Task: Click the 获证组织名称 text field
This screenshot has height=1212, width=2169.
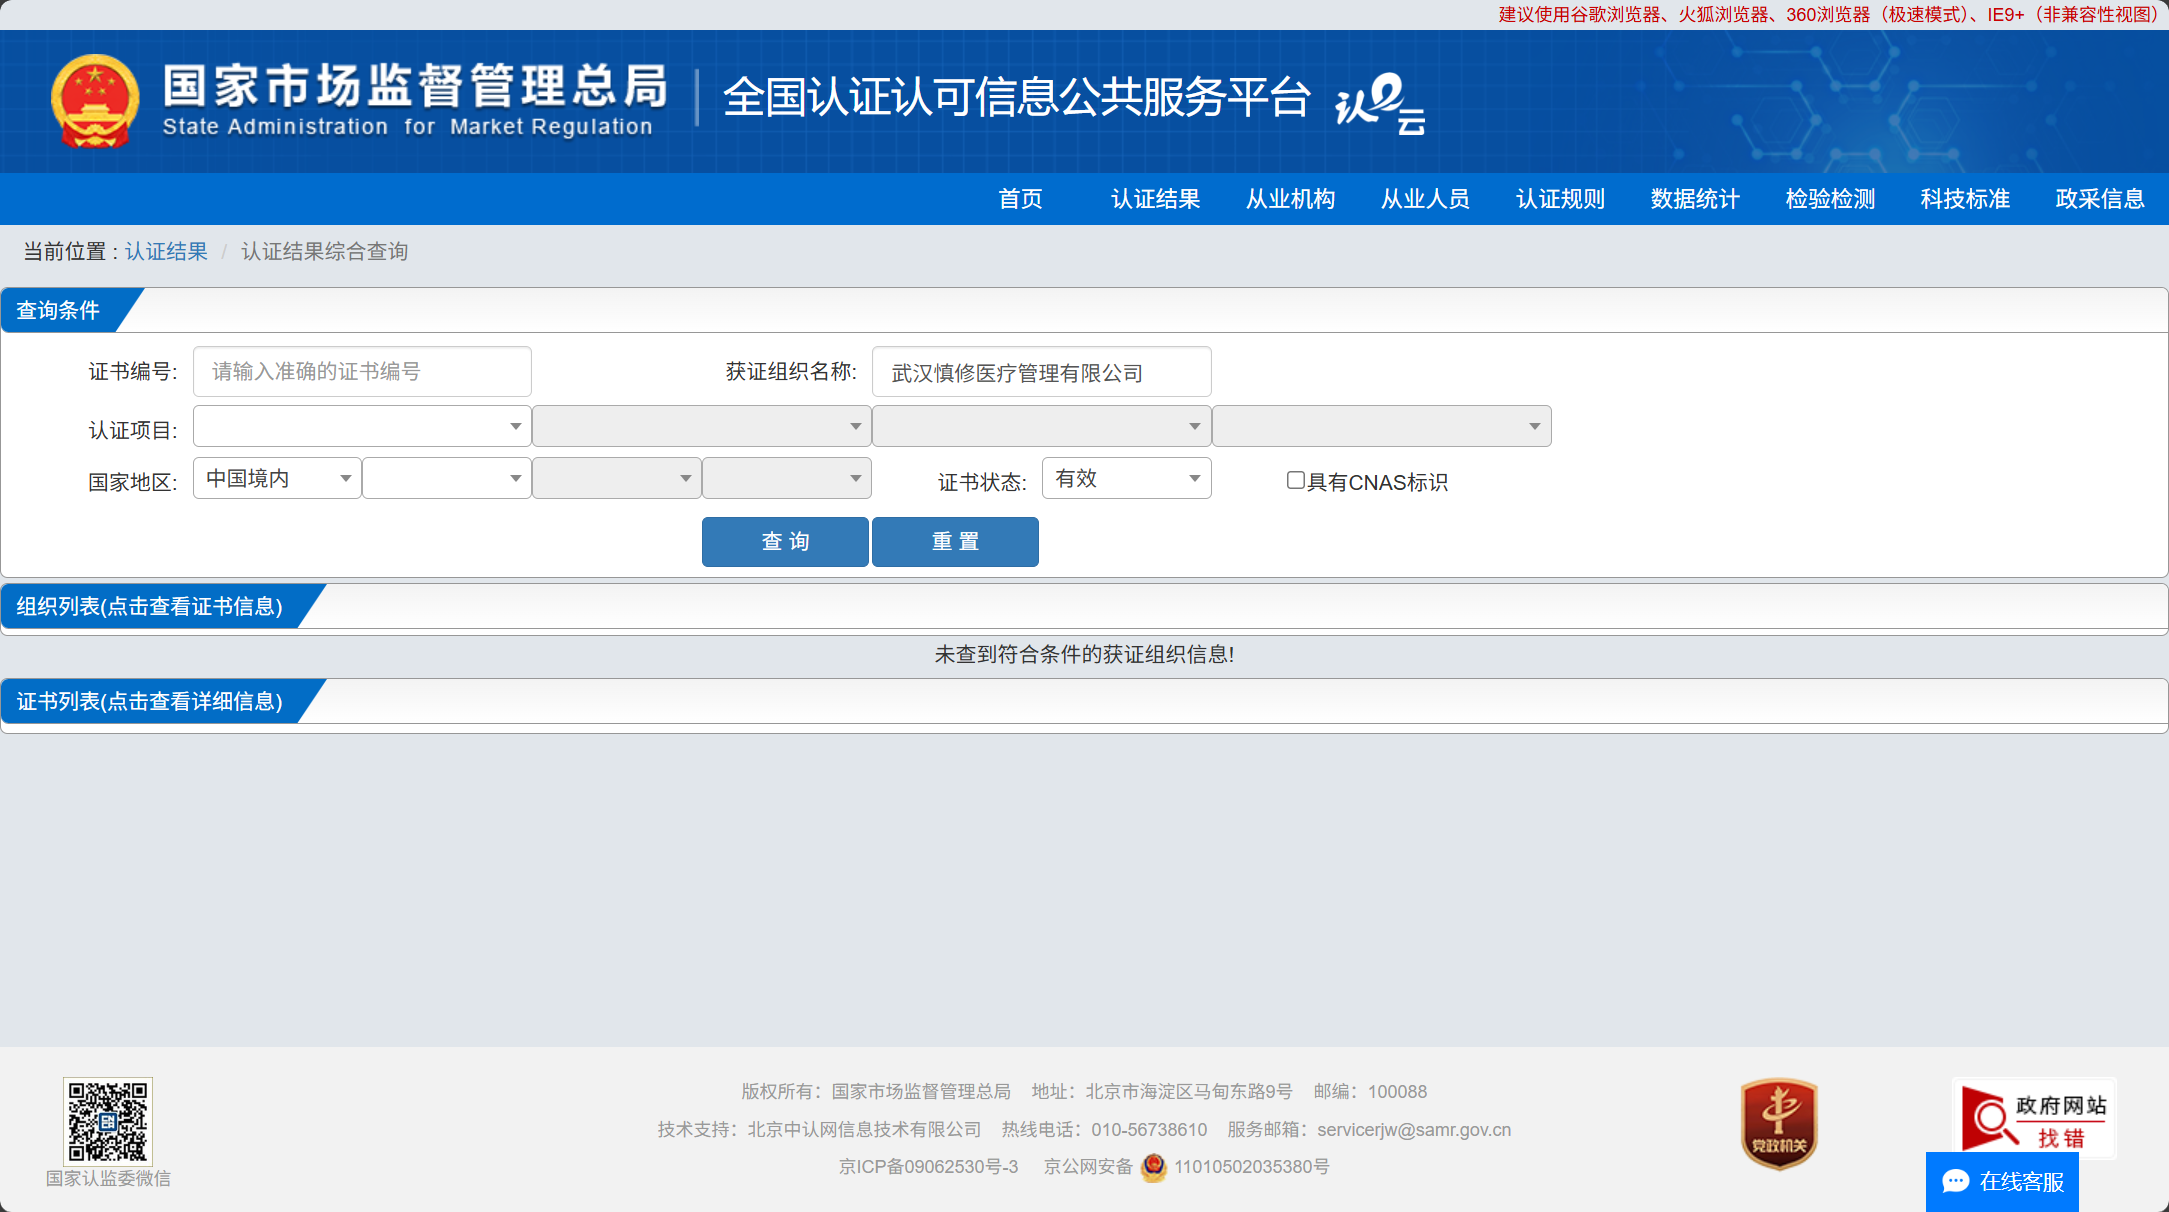Action: [x=1041, y=373]
